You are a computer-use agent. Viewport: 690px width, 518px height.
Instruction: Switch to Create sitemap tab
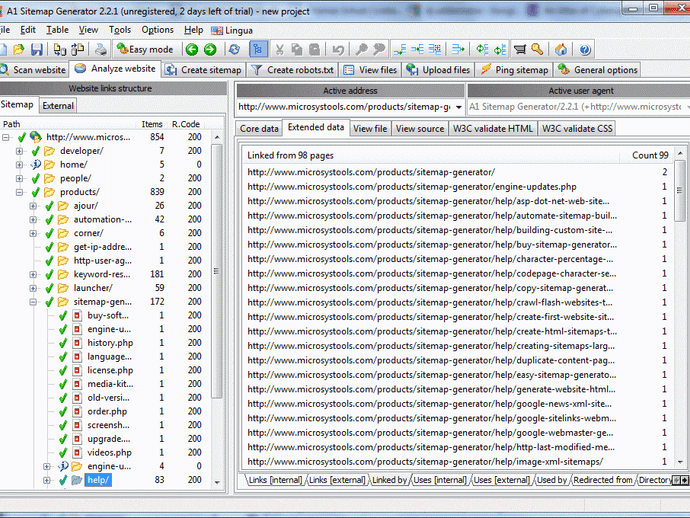[203, 70]
